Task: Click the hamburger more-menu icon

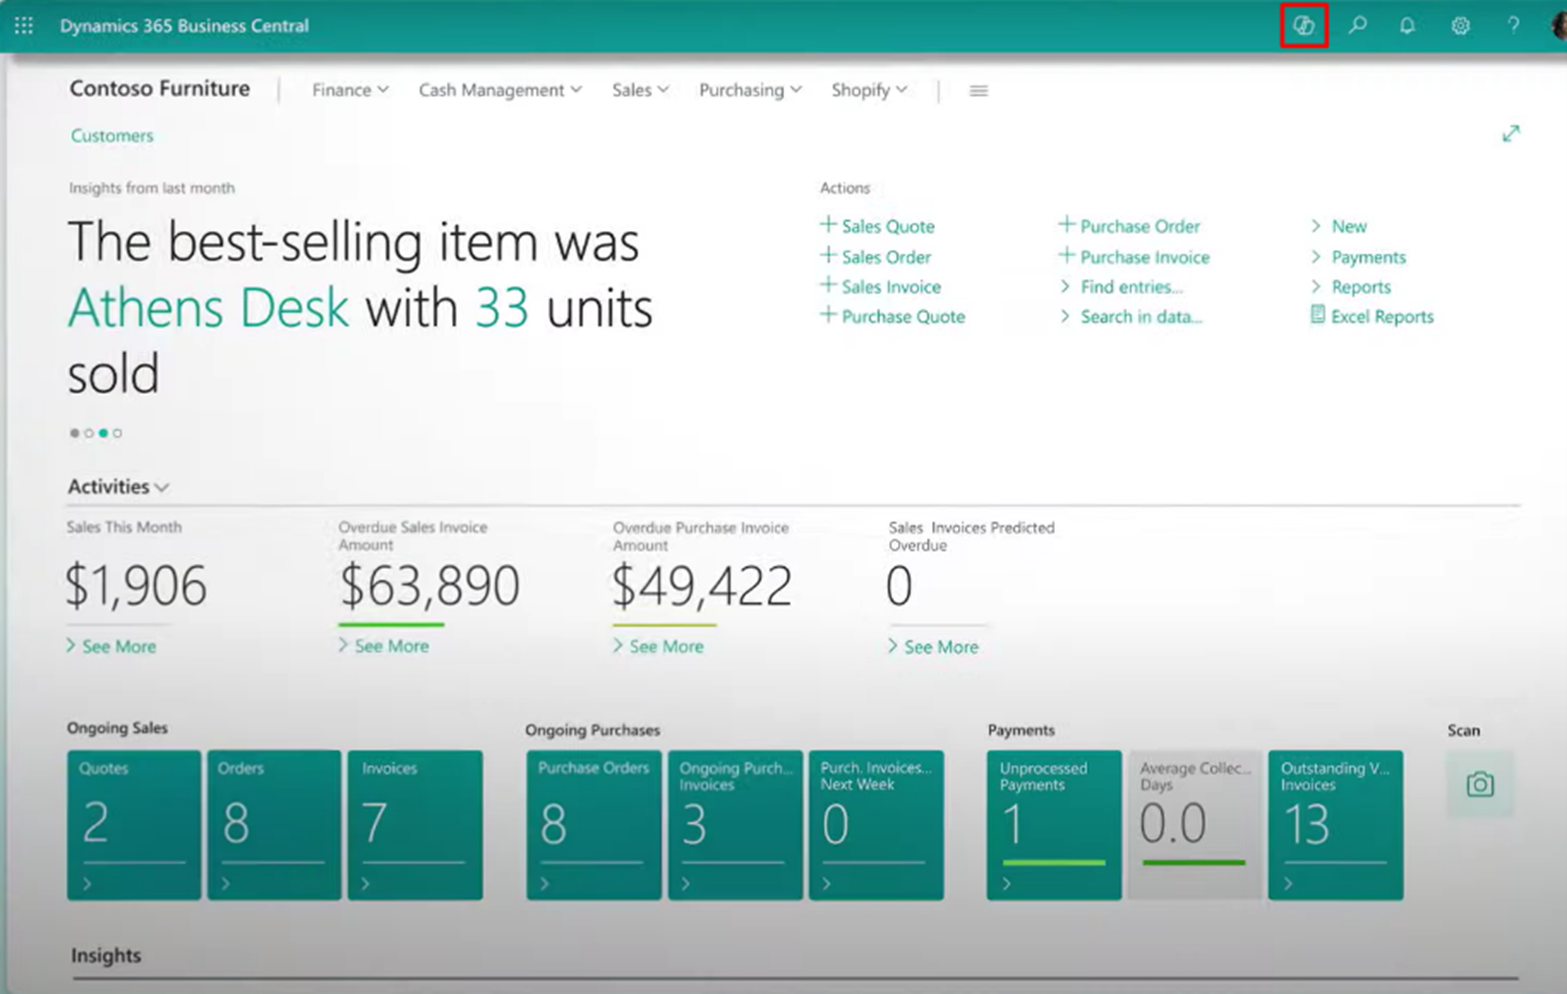Action: (978, 91)
